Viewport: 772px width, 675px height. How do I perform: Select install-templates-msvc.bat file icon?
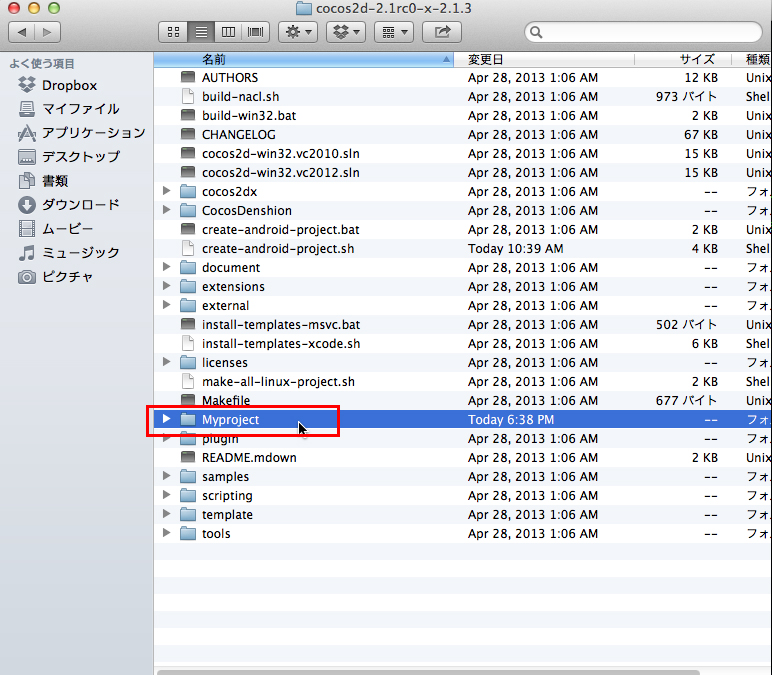(188, 324)
